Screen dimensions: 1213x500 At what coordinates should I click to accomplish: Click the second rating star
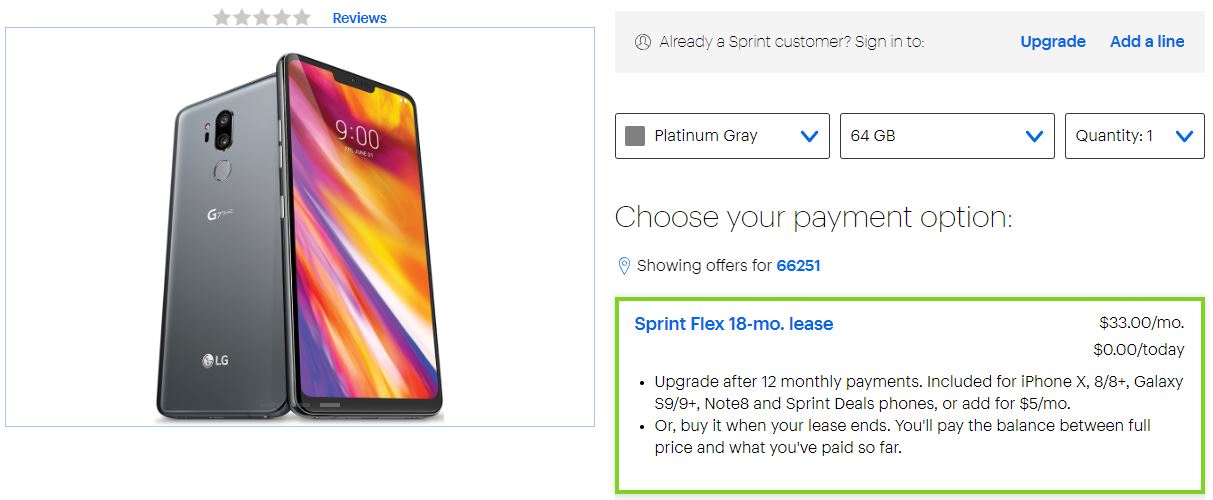[x=242, y=17]
